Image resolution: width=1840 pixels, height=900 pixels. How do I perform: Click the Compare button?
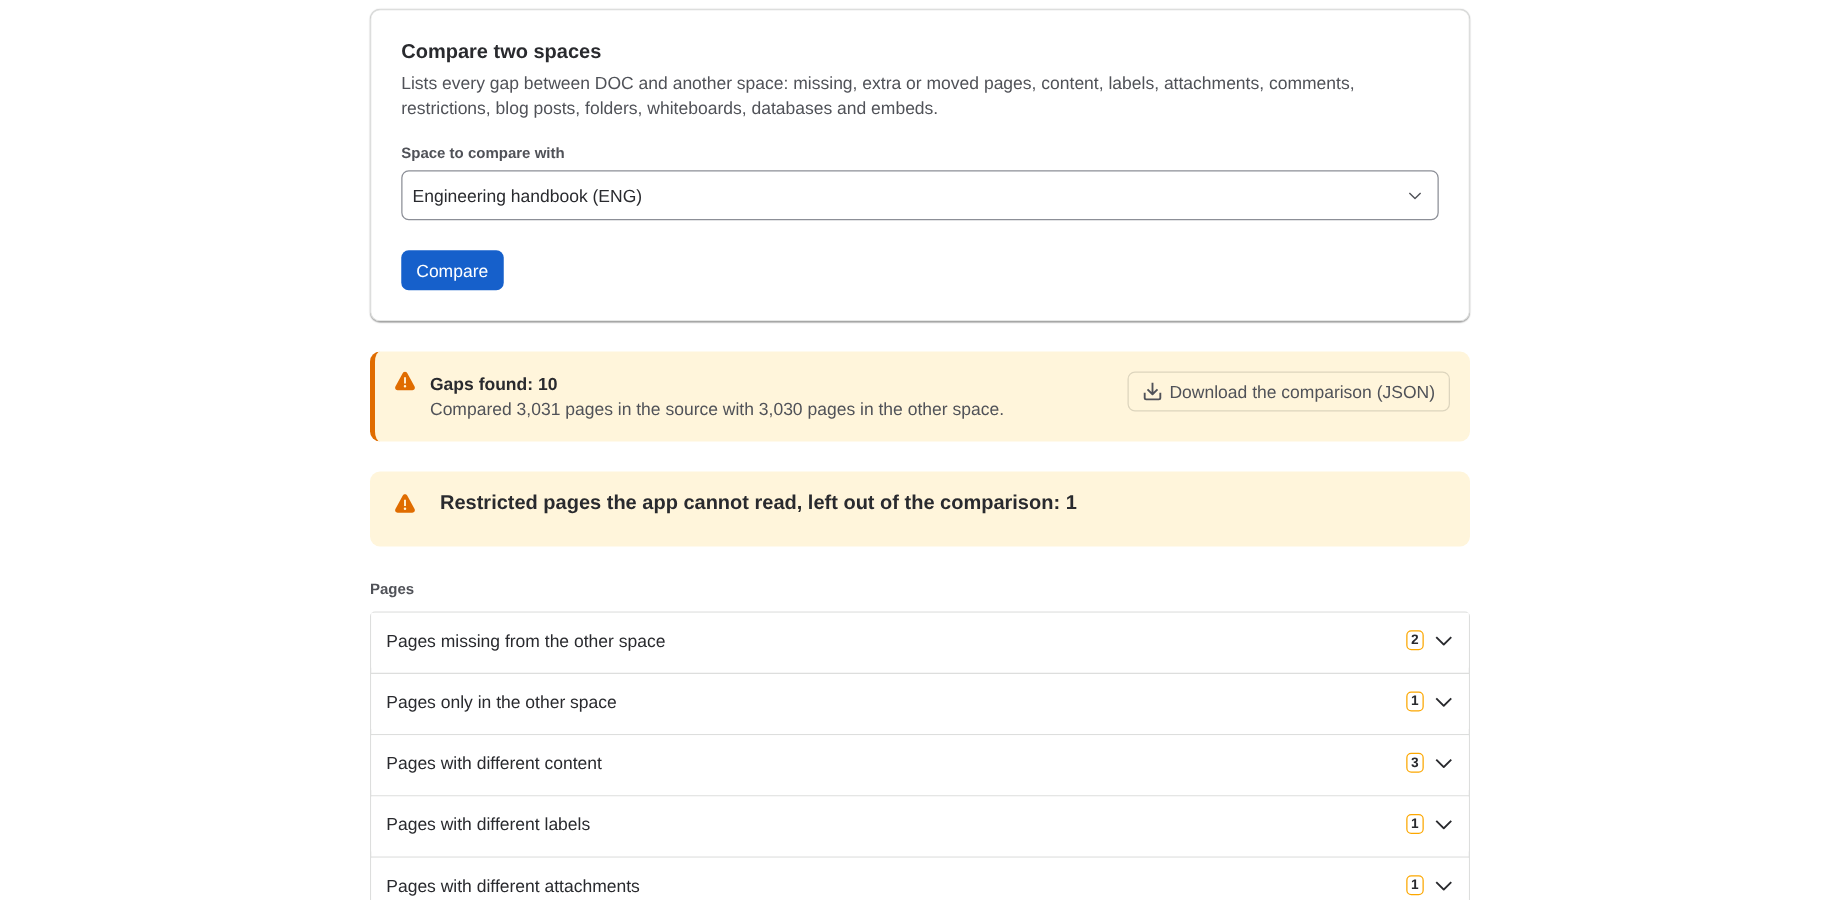coord(452,270)
